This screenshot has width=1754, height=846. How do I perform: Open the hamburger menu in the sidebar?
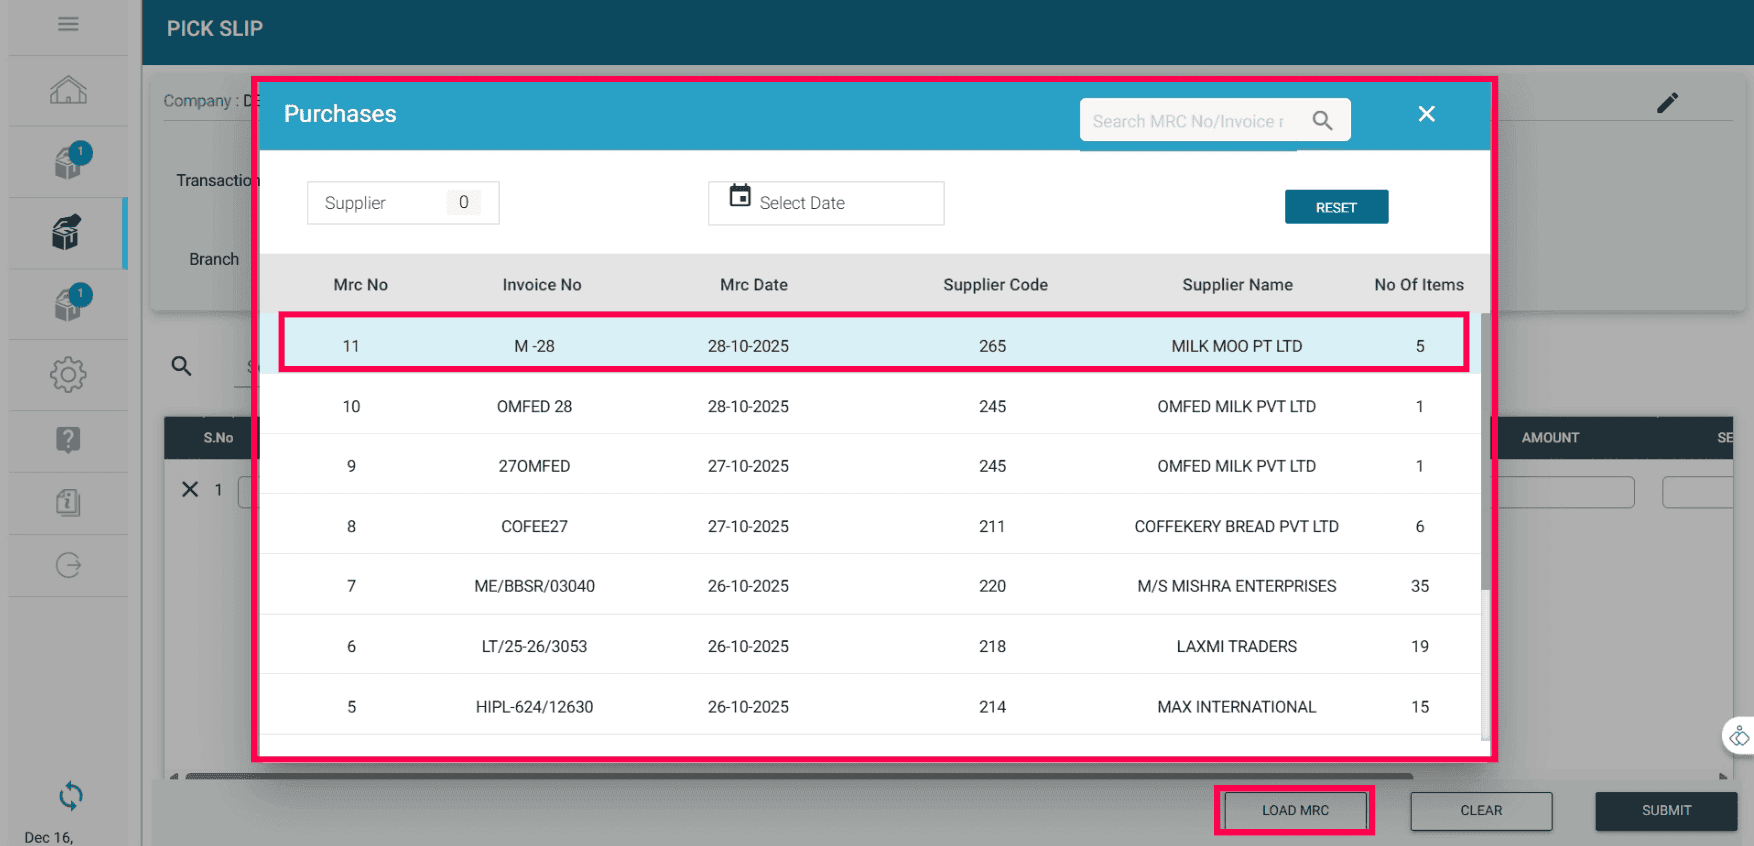click(x=68, y=24)
